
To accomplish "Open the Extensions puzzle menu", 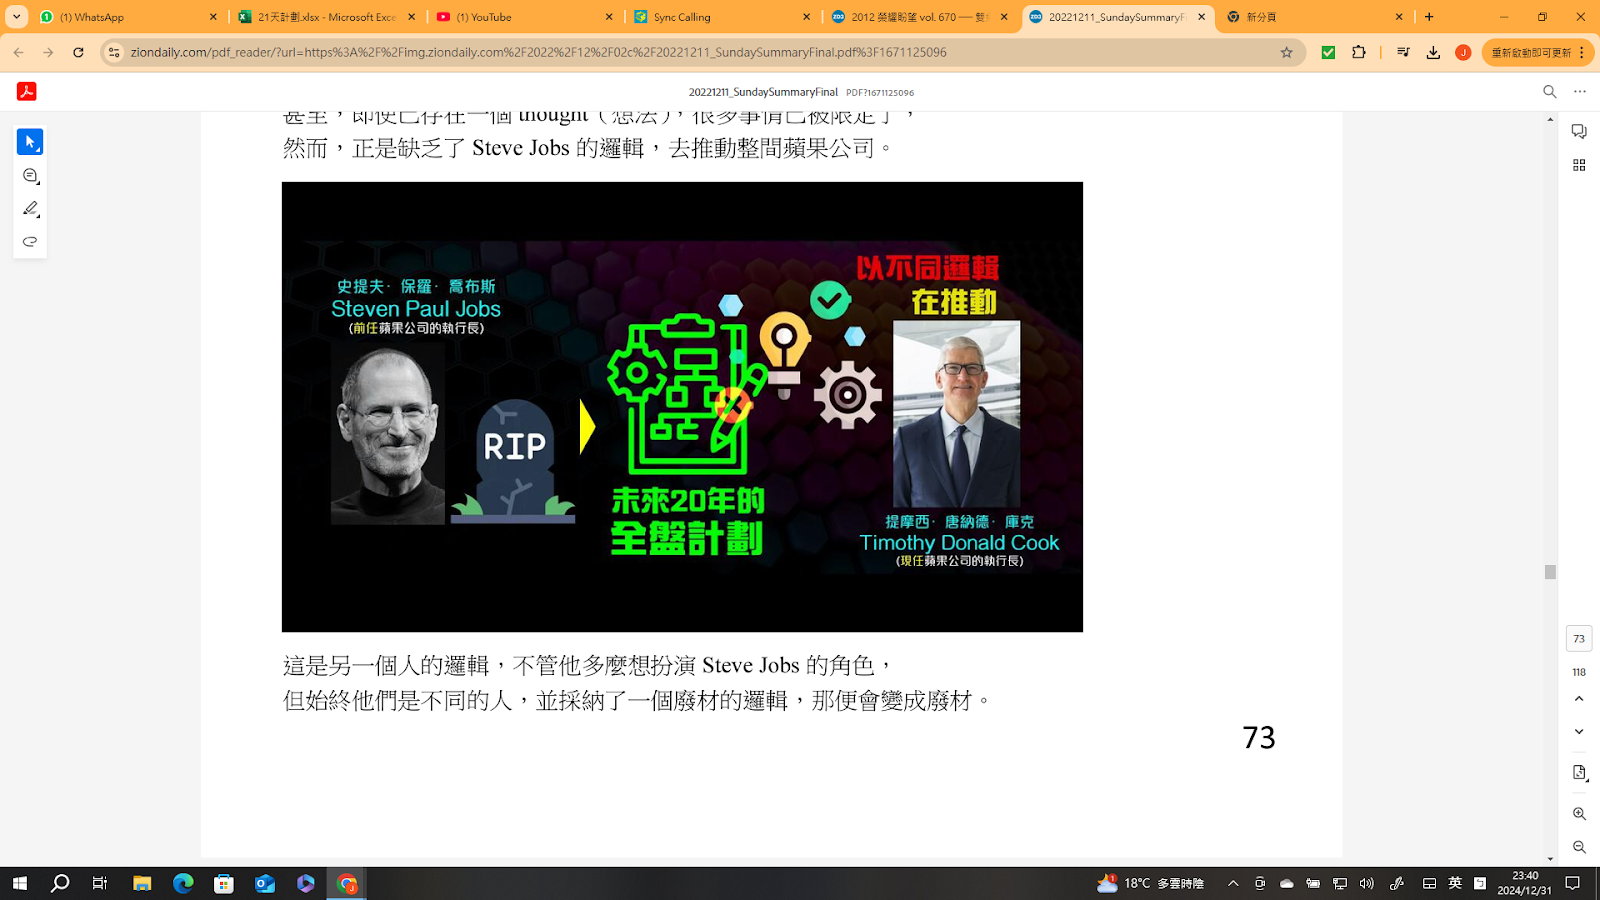I will click(1358, 52).
